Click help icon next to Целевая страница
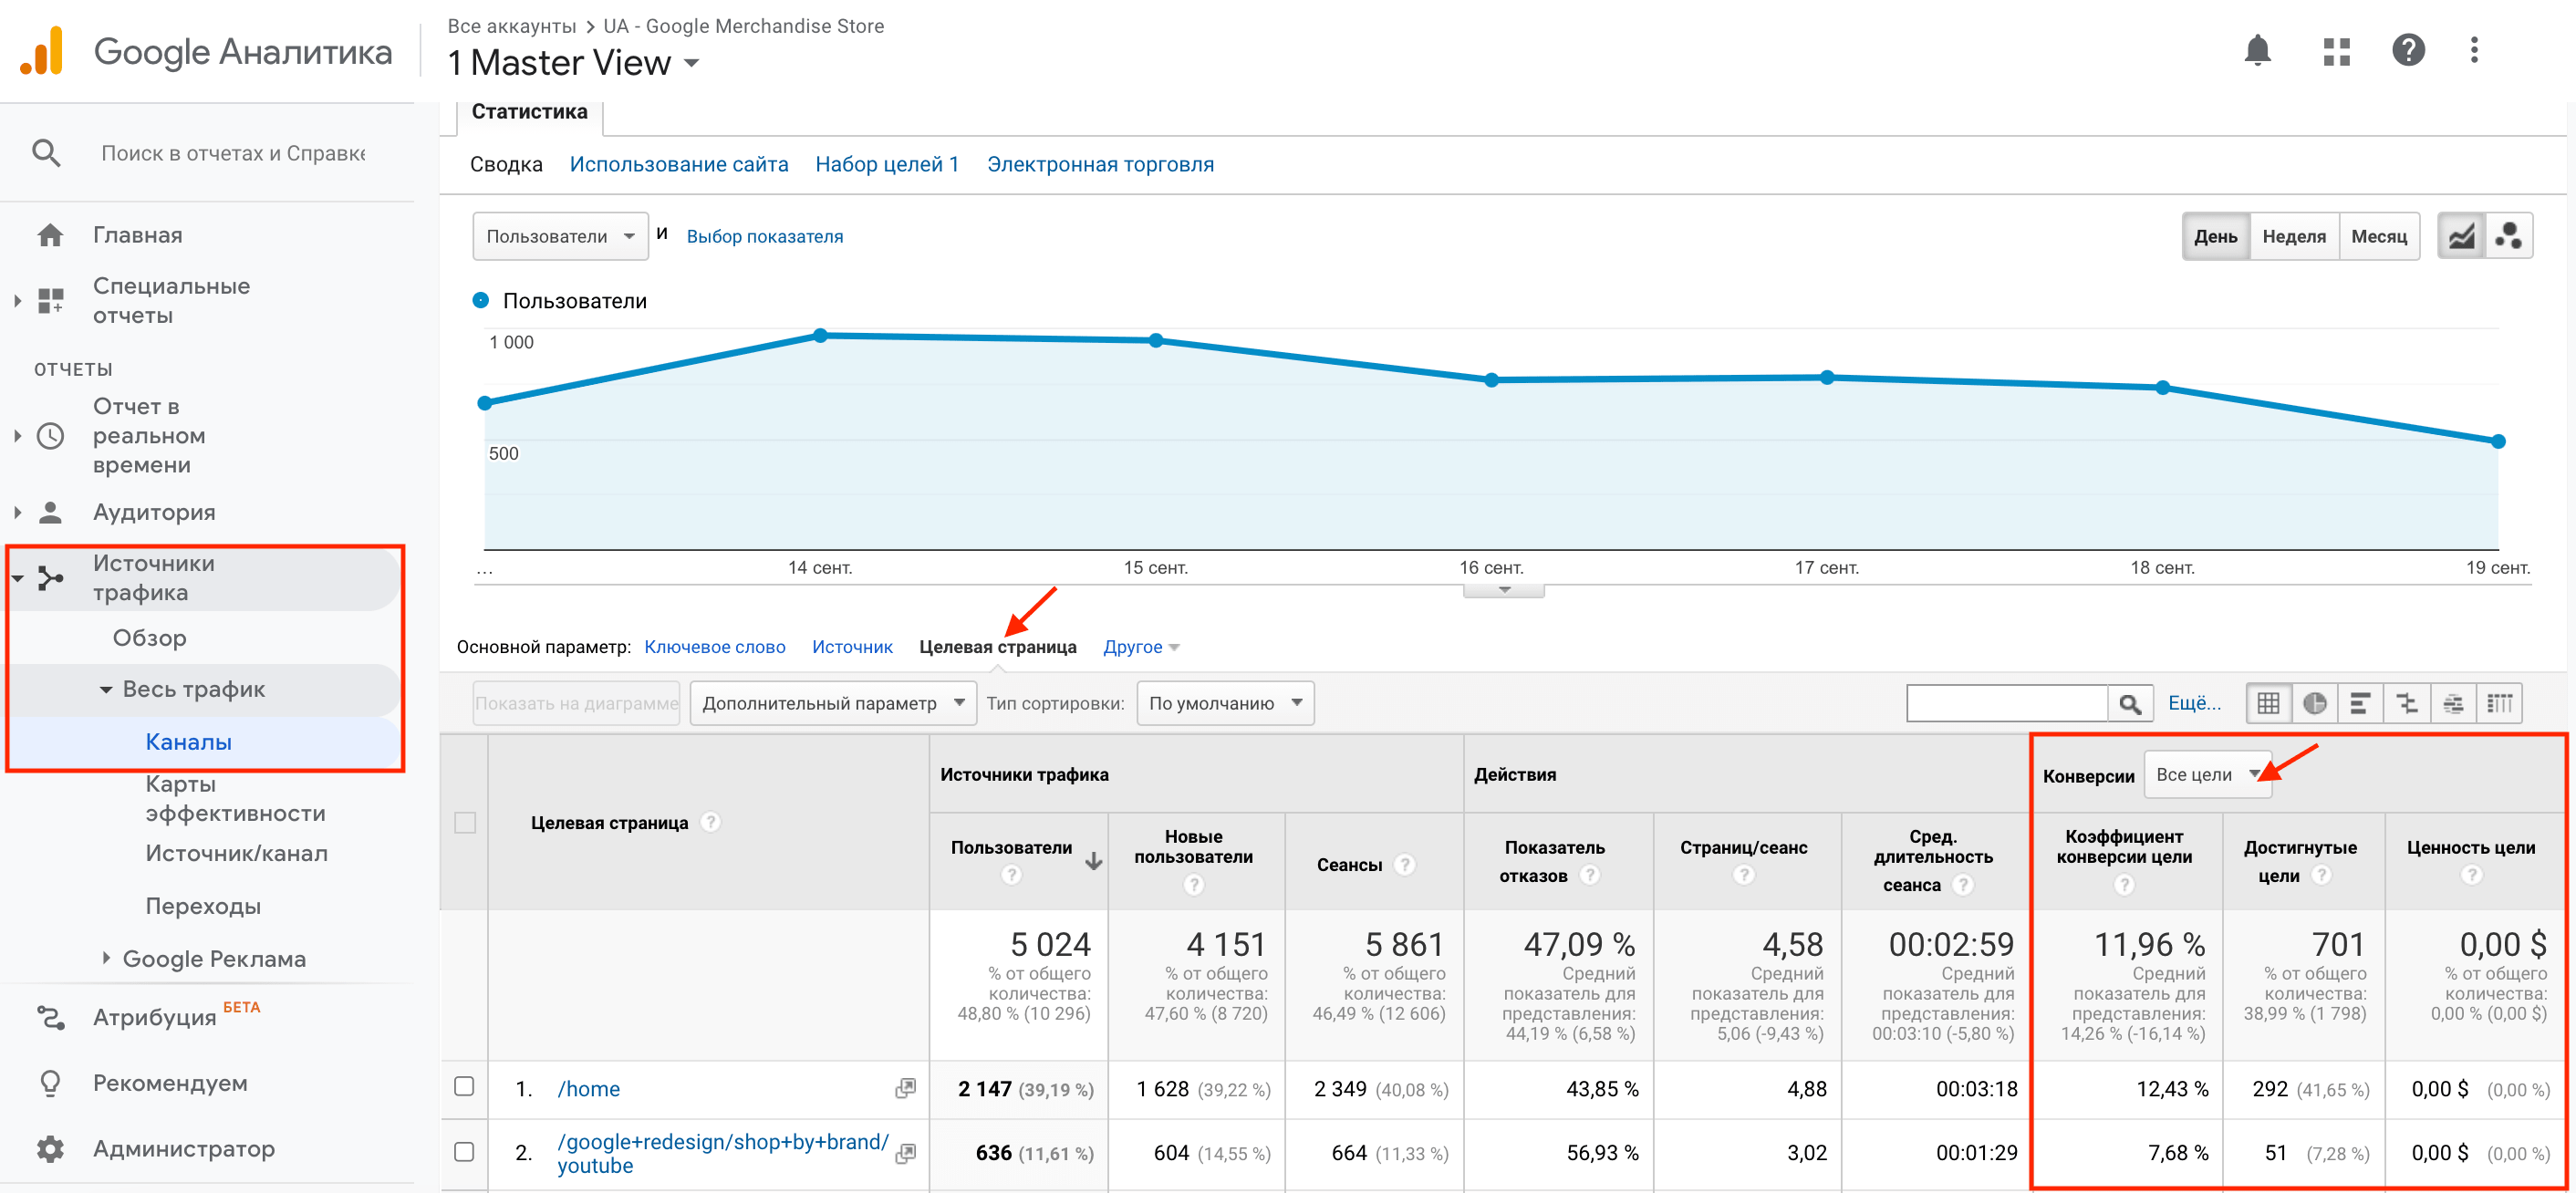2576x1193 pixels. coord(710,823)
